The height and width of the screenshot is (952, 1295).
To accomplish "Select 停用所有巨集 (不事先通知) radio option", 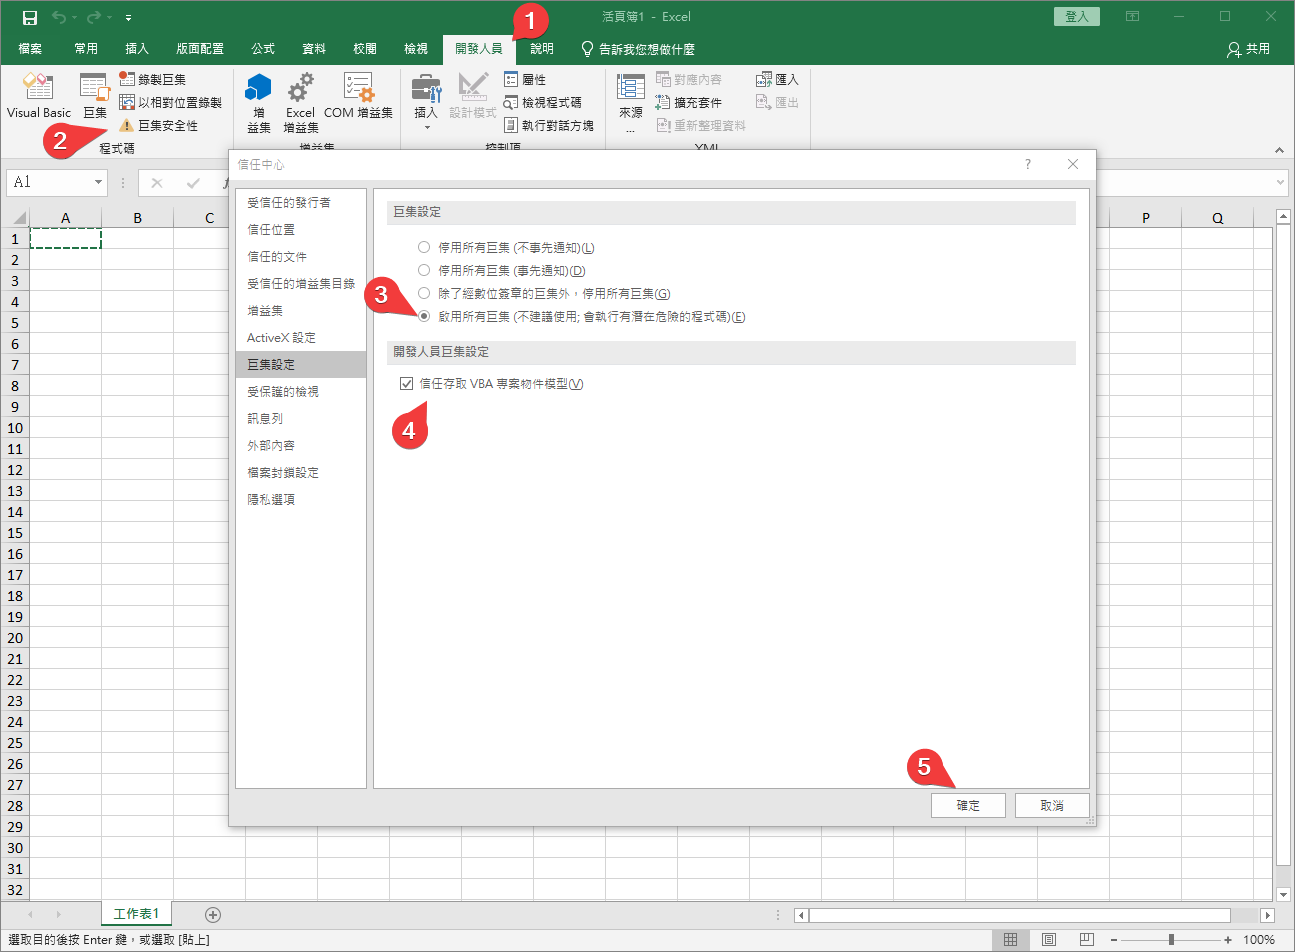I will tap(424, 247).
